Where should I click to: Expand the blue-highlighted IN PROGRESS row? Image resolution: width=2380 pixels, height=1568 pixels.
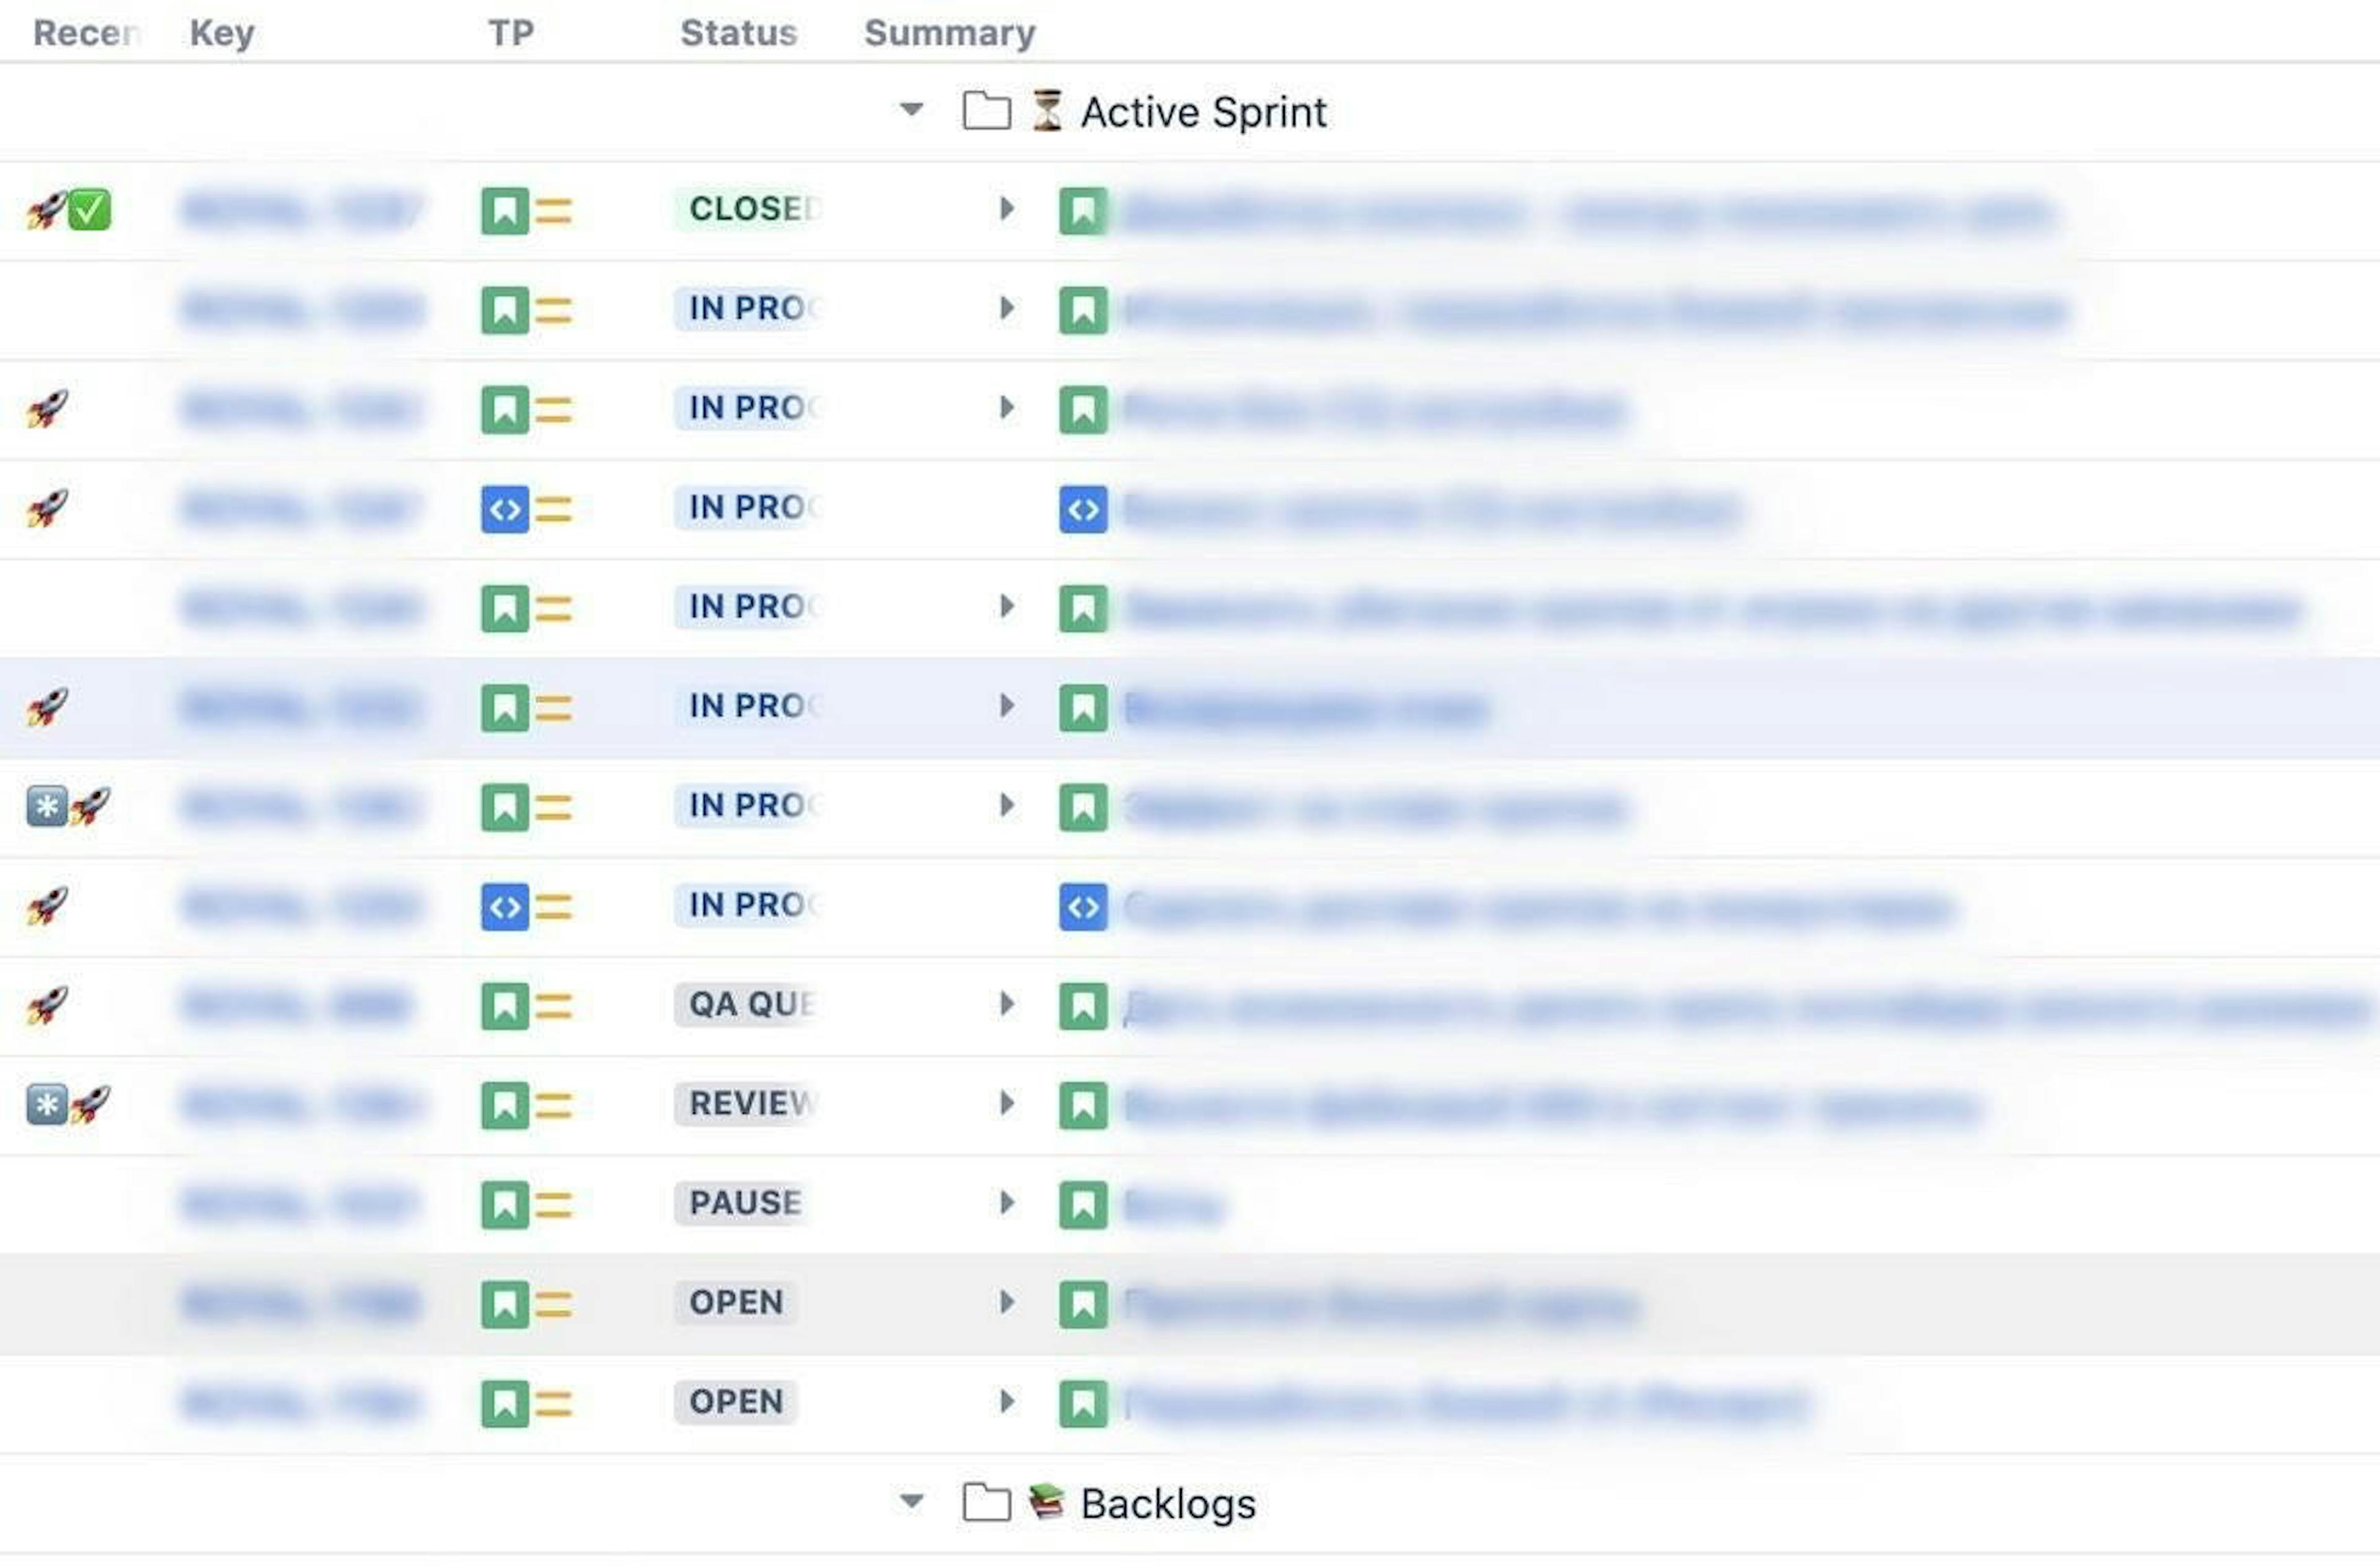1007,705
